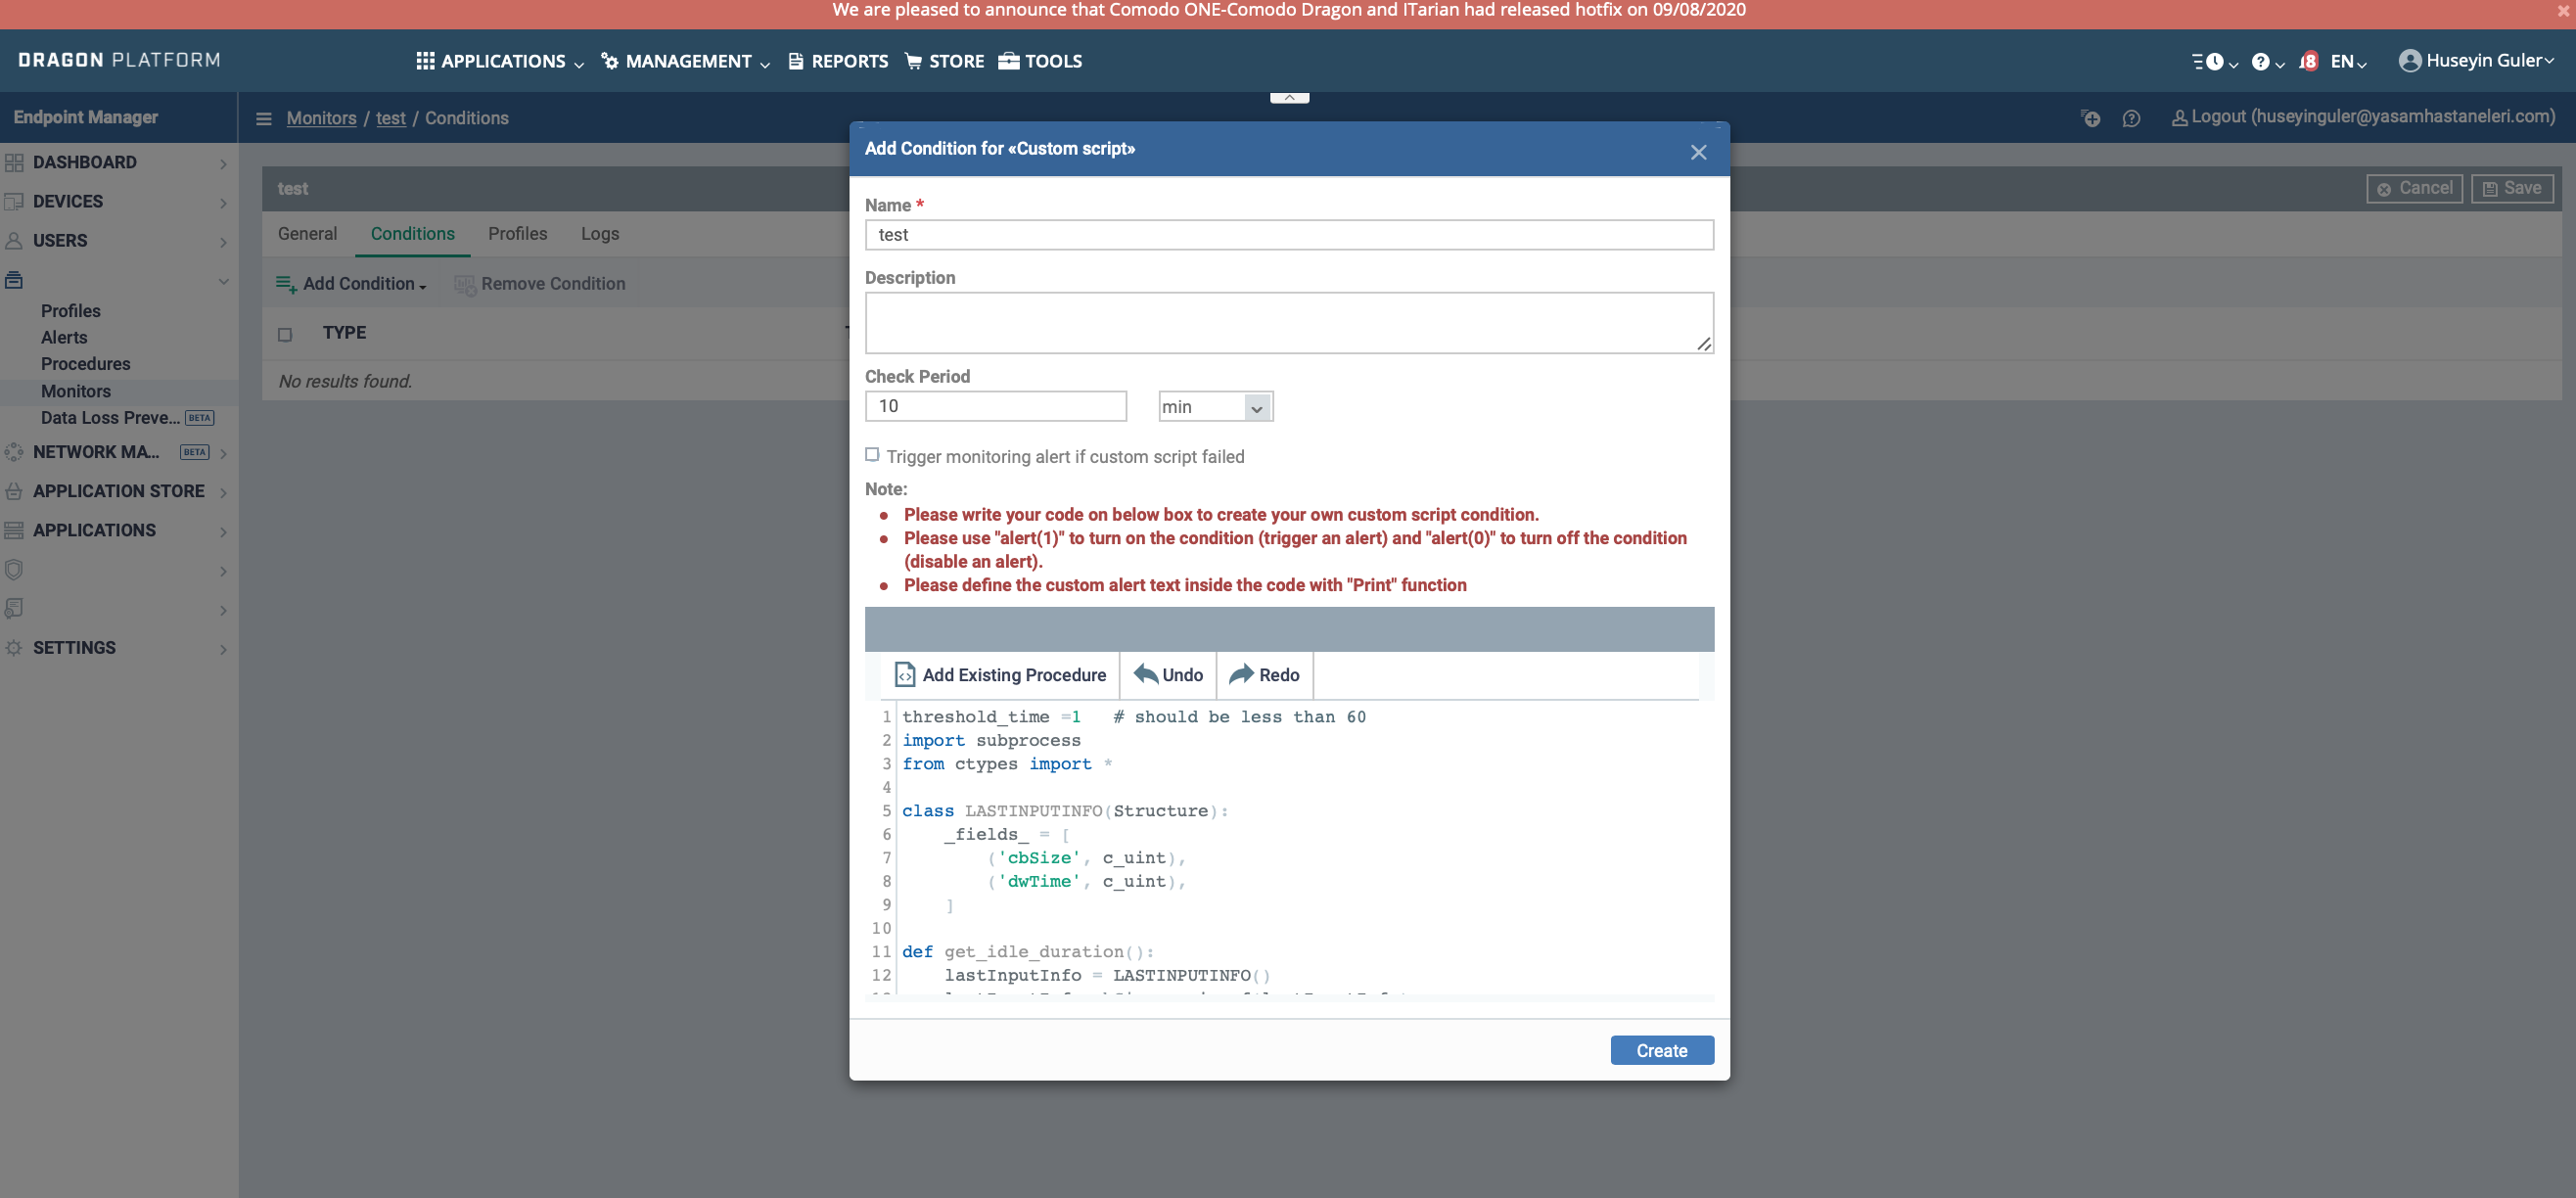Image resolution: width=2576 pixels, height=1198 pixels.
Task: Click the add device icon in header
Action: pos(2090,118)
